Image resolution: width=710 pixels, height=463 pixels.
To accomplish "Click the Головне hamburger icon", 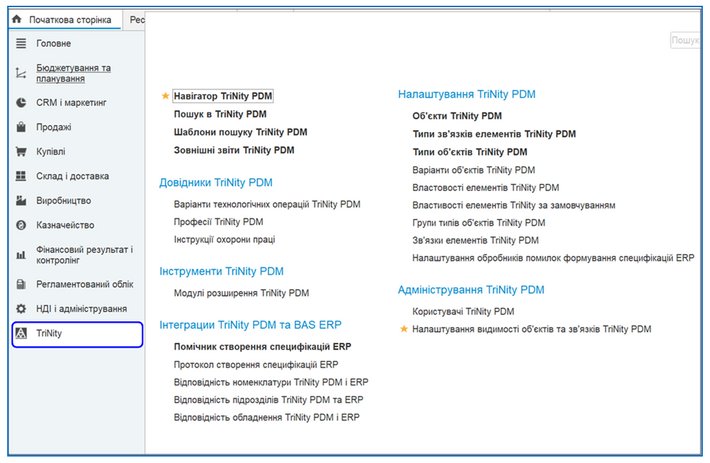I will click(21, 44).
